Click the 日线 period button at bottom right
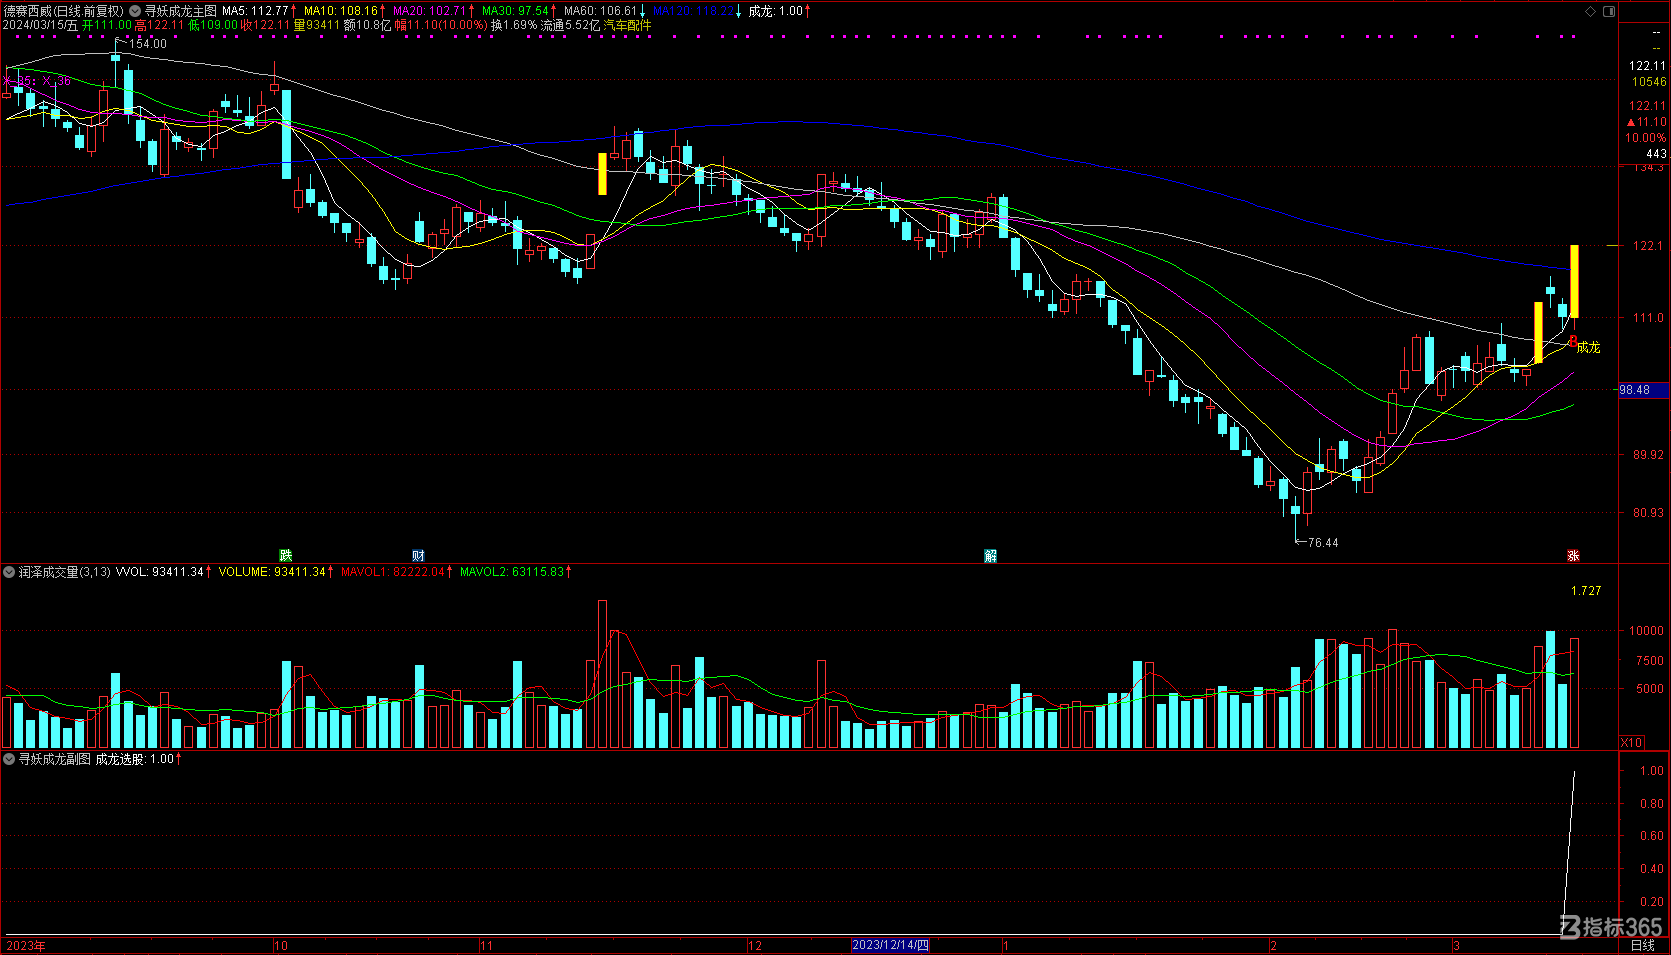Image resolution: width=1671 pixels, height=955 pixels. [x=1642, y=945]
